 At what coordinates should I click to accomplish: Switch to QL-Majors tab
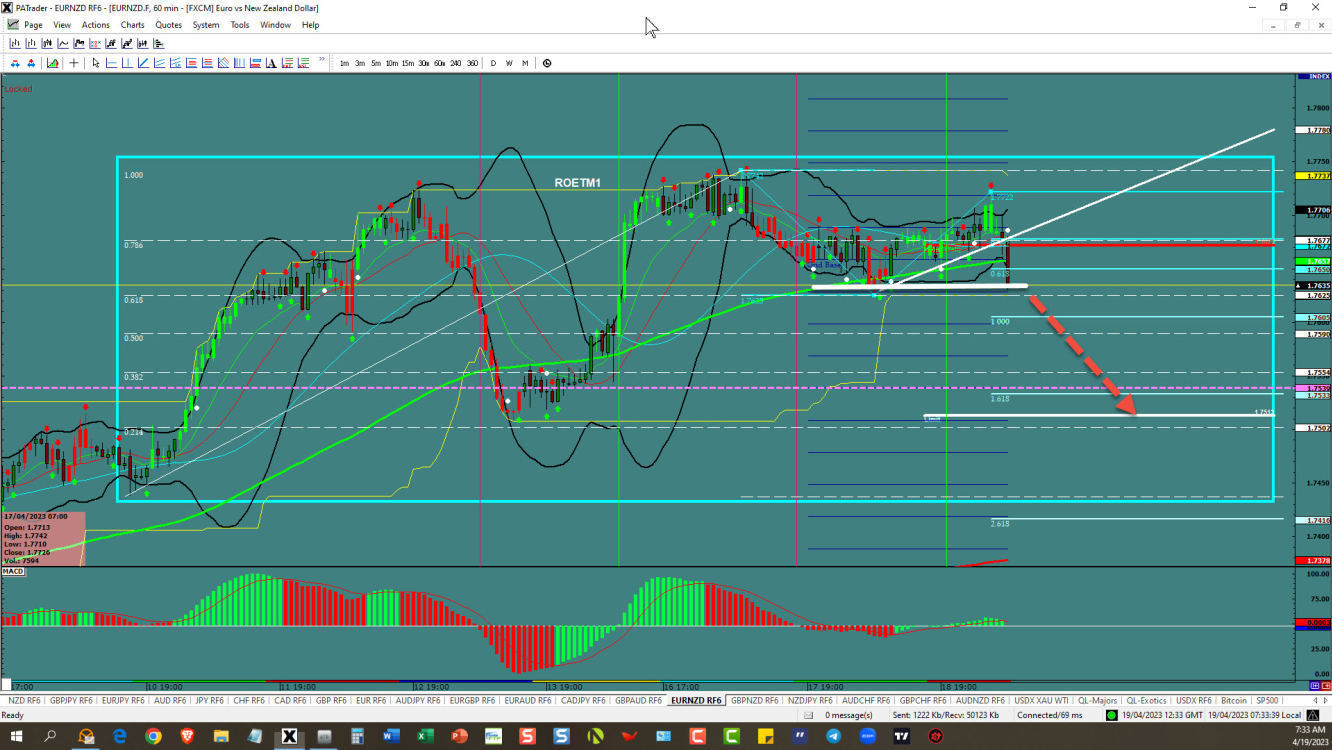tap(1097, 700)
